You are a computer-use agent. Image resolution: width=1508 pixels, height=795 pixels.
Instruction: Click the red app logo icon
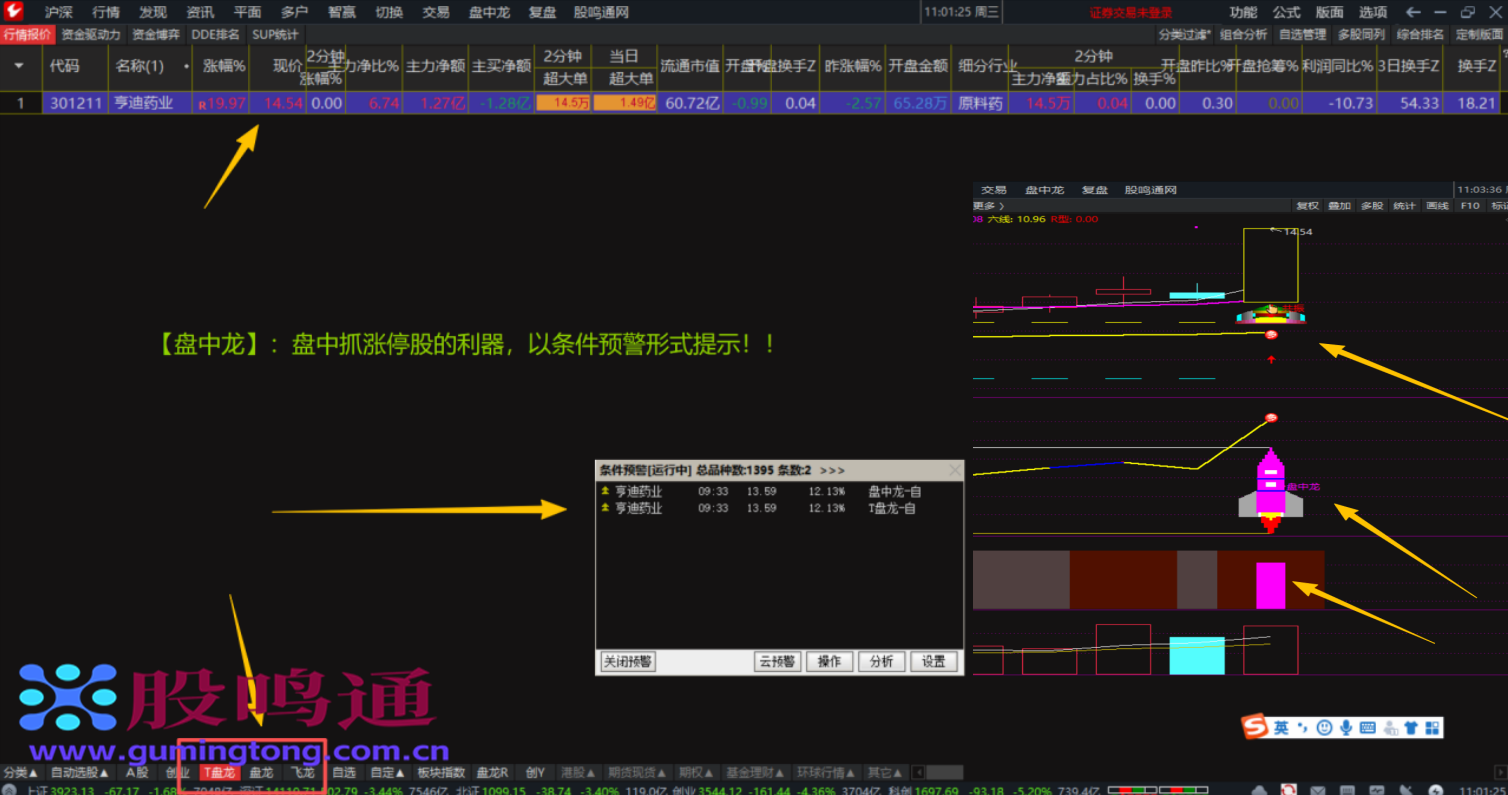click(13, 12)
